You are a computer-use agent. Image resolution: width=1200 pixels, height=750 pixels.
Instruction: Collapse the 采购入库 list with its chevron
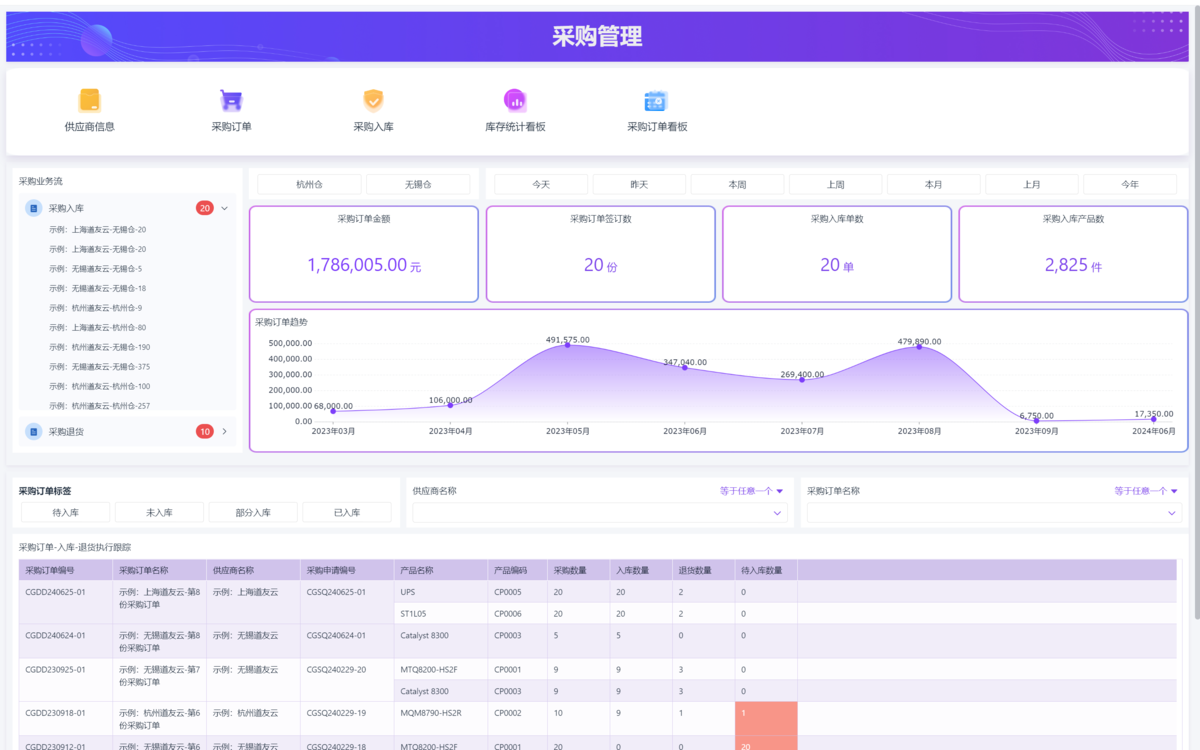coord(224,208)
